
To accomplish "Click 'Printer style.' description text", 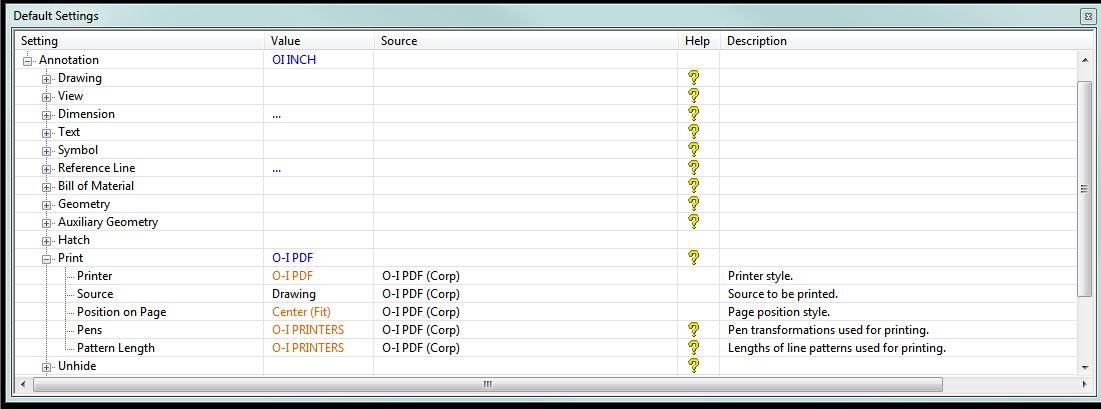I will (760, 275).
